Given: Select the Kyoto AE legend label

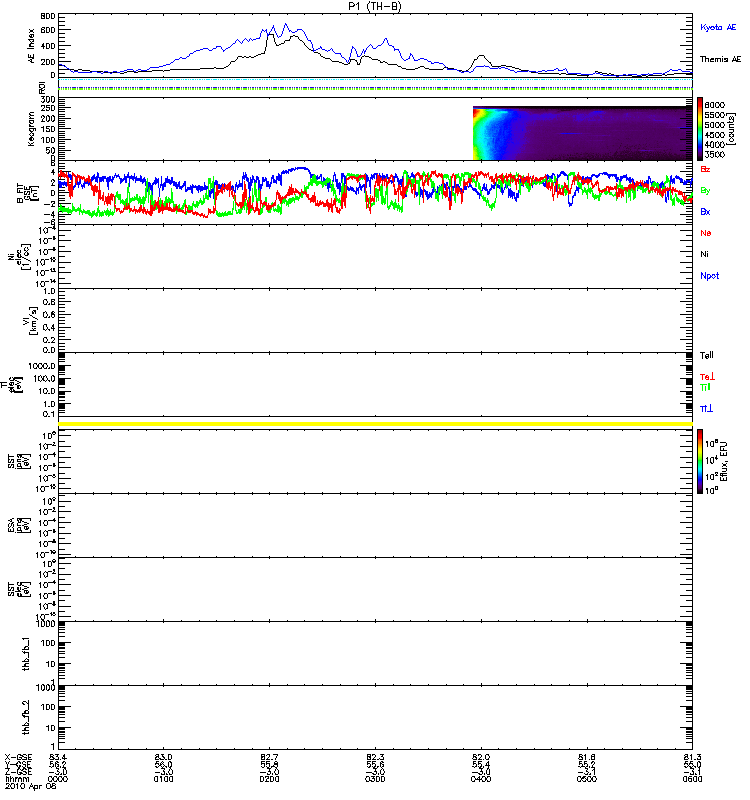Looking at the screenshot, I should click(718, 28).
